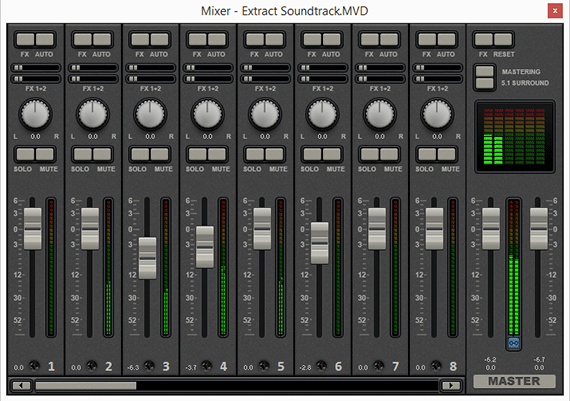The height and width of the screenshot is (401, 570).
Task: Click the pan knob on channel 4
Action: pos(208,114)
